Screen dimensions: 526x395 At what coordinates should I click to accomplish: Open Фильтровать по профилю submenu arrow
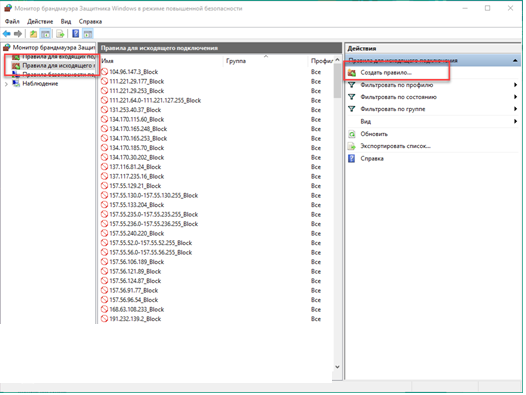[x=515, y=85]
